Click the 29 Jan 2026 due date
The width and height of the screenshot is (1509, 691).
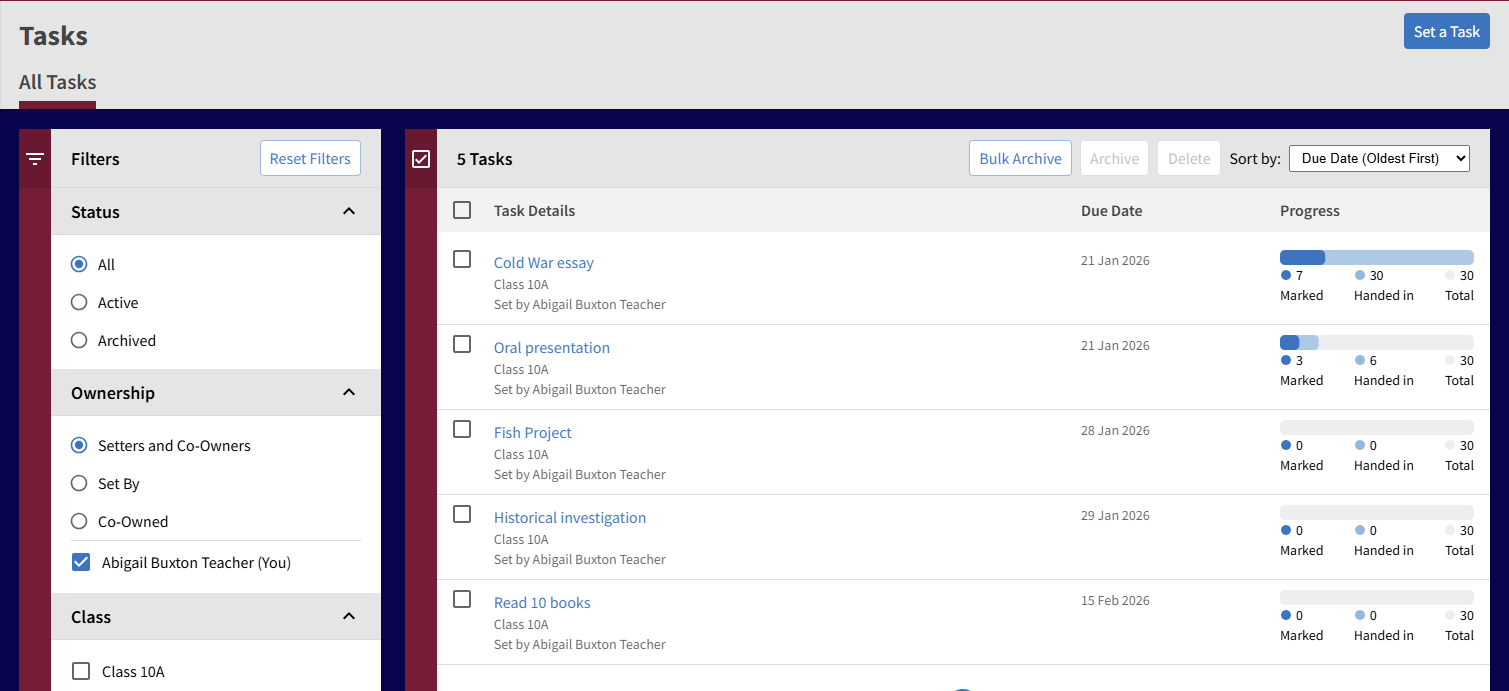point(1115,516)
